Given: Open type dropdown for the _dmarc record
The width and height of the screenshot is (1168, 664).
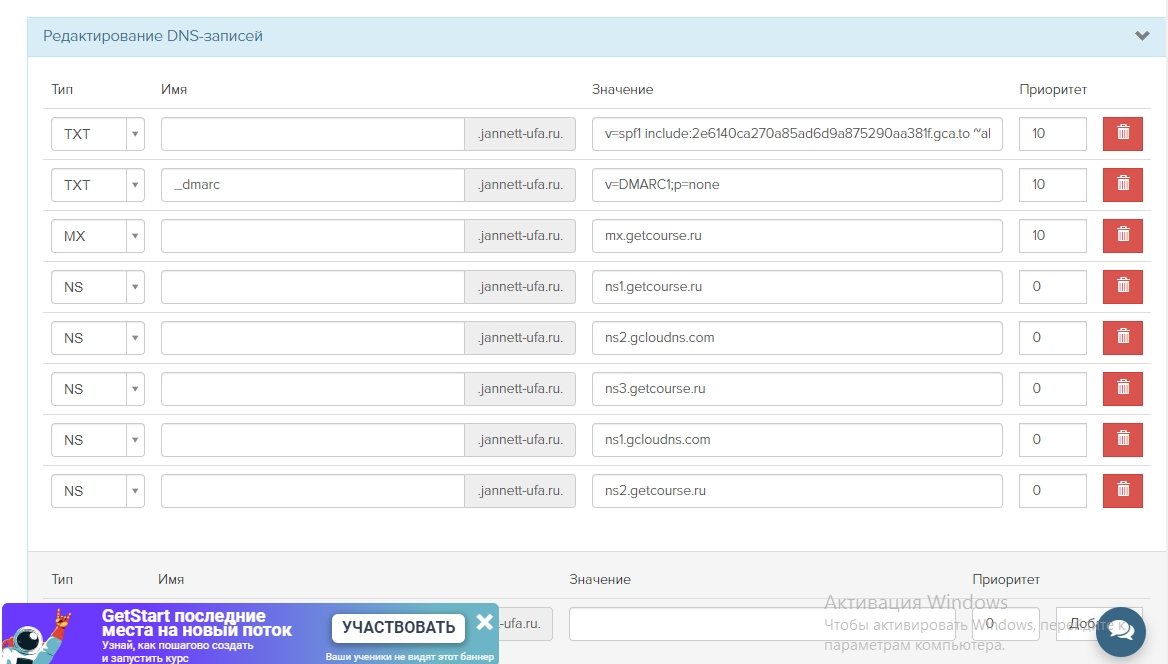Looking at the screenshot, I should [x=98, y=185].
